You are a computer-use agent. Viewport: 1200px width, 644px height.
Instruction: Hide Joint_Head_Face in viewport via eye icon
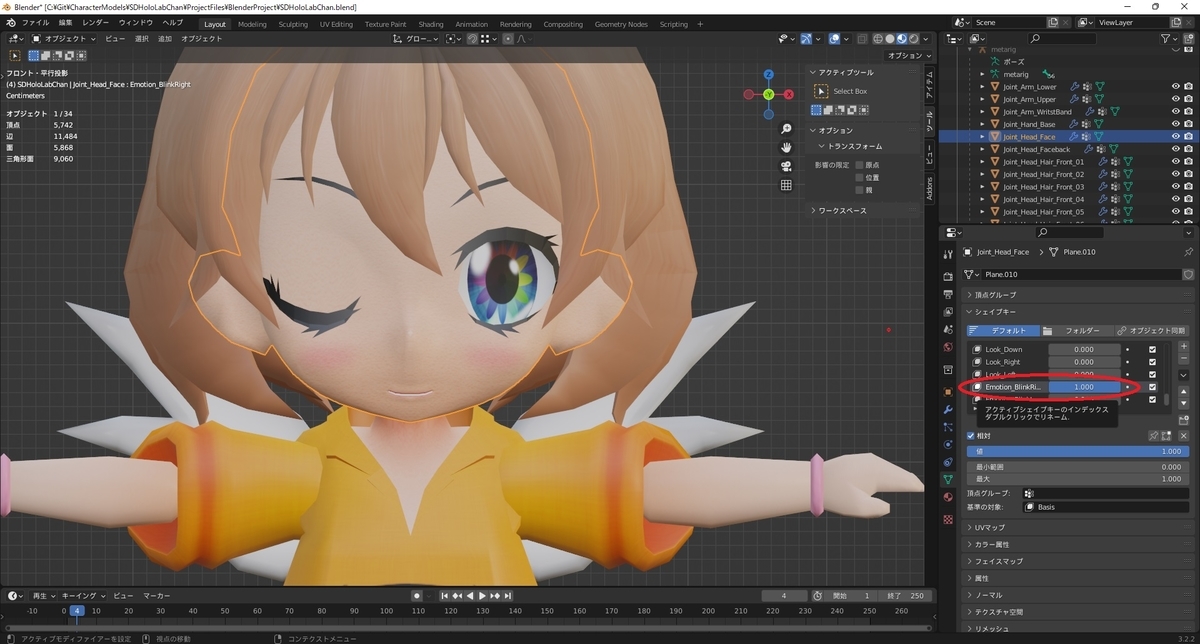click(1175, 137)
